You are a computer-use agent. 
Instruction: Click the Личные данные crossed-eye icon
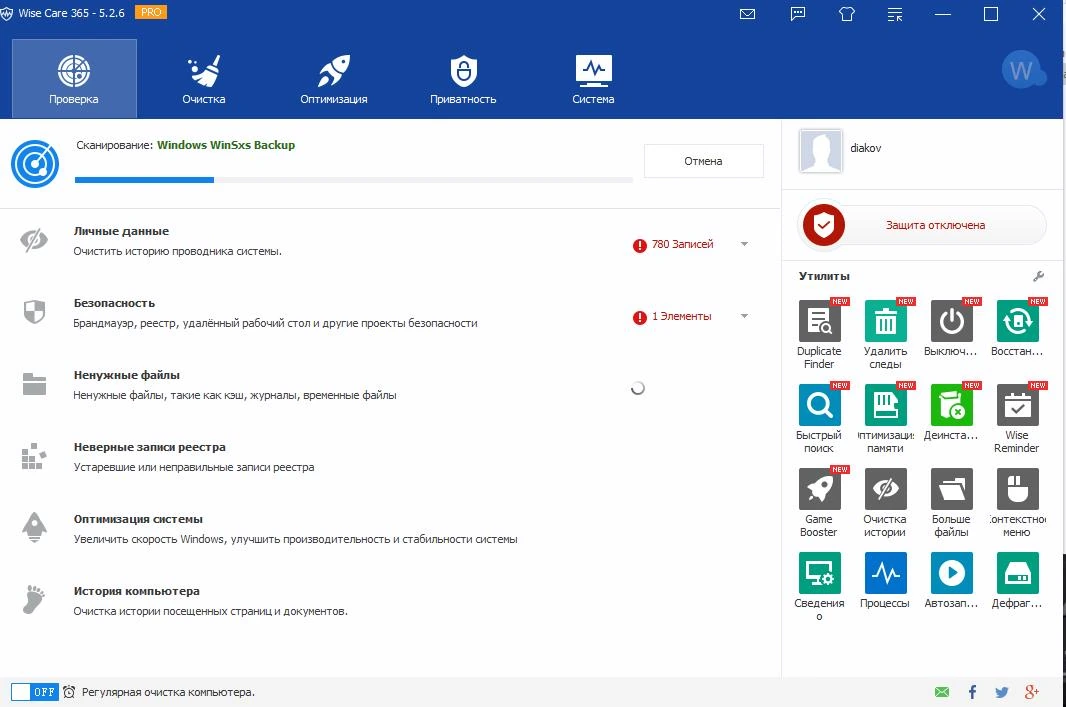[34, 240]
